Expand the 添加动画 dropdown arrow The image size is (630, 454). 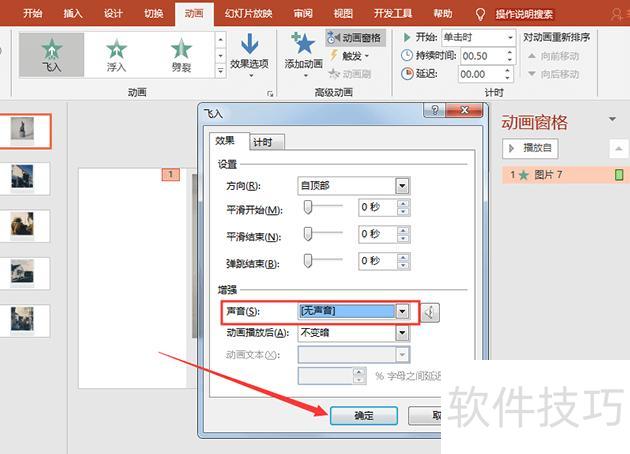pos(305,75)
